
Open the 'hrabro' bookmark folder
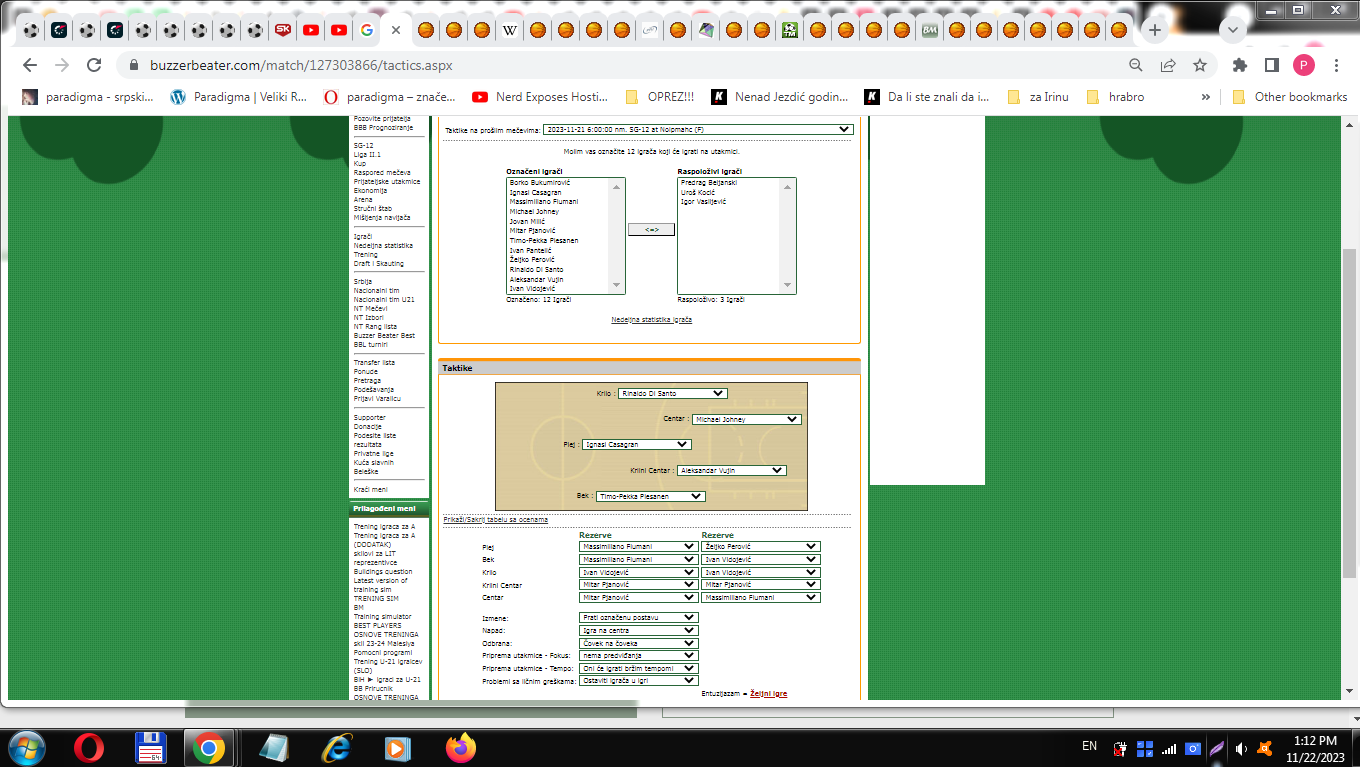1114,97
